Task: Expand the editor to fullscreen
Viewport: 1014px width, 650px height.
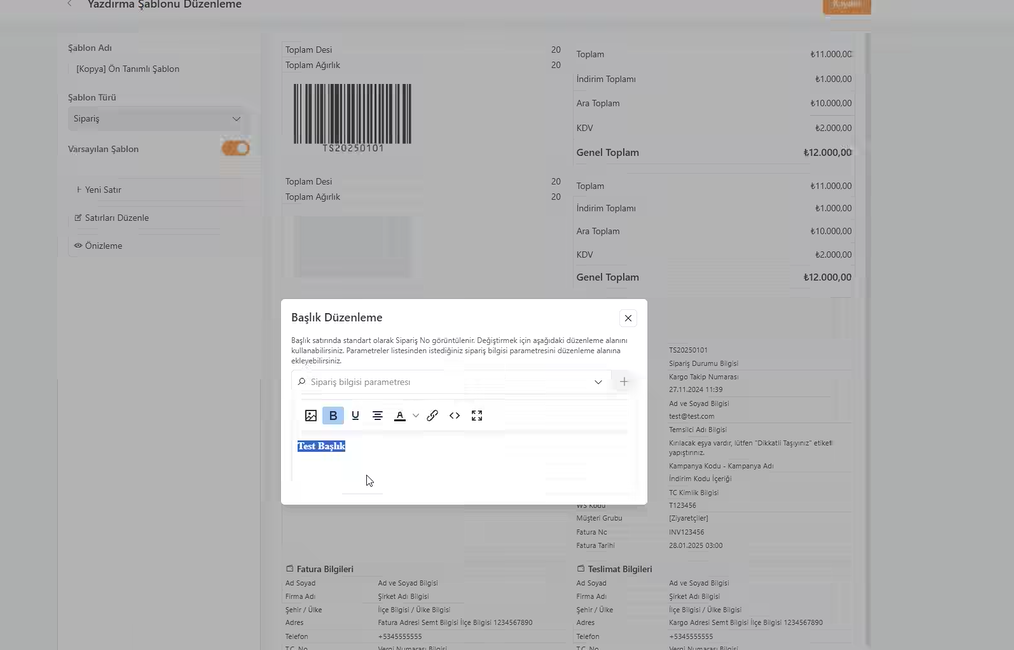Action: pos(477,415)
